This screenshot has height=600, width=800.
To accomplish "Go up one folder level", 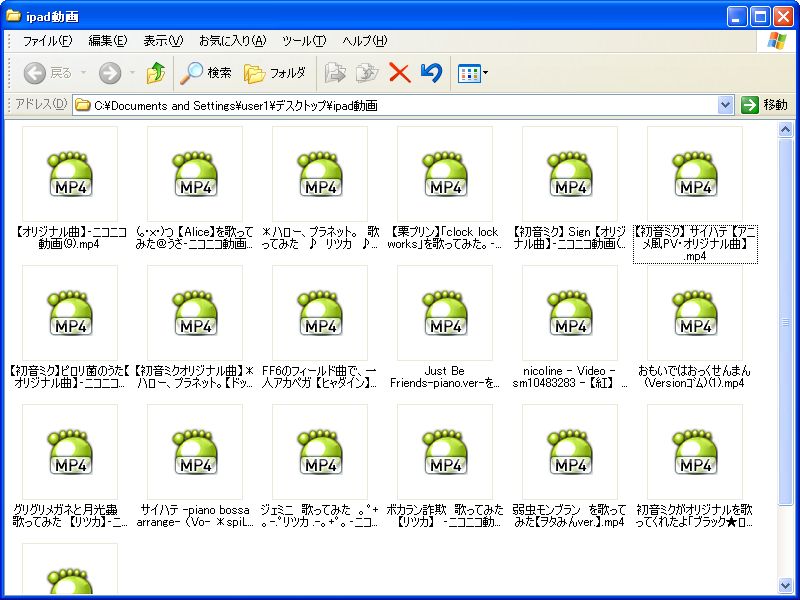I will pyautogui.click(x=156, y=73).
